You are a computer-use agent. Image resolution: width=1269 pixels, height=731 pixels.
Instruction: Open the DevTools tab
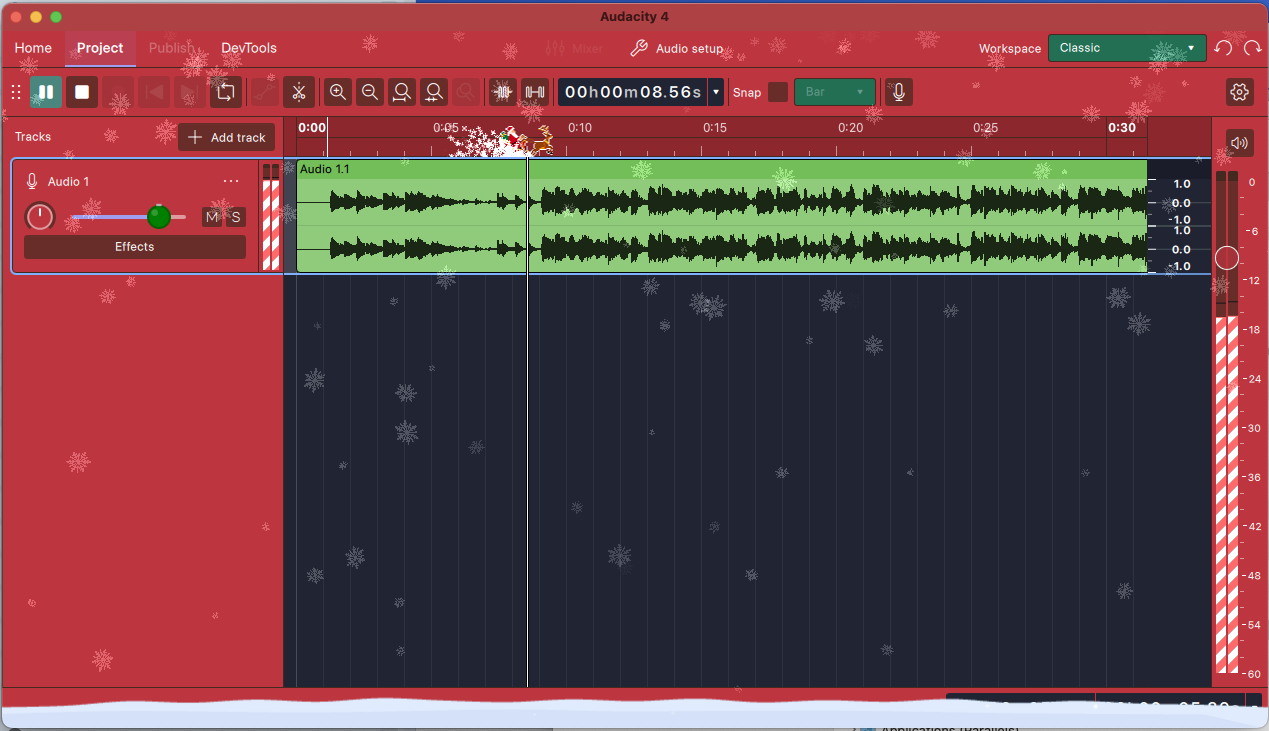coord(249,48)
